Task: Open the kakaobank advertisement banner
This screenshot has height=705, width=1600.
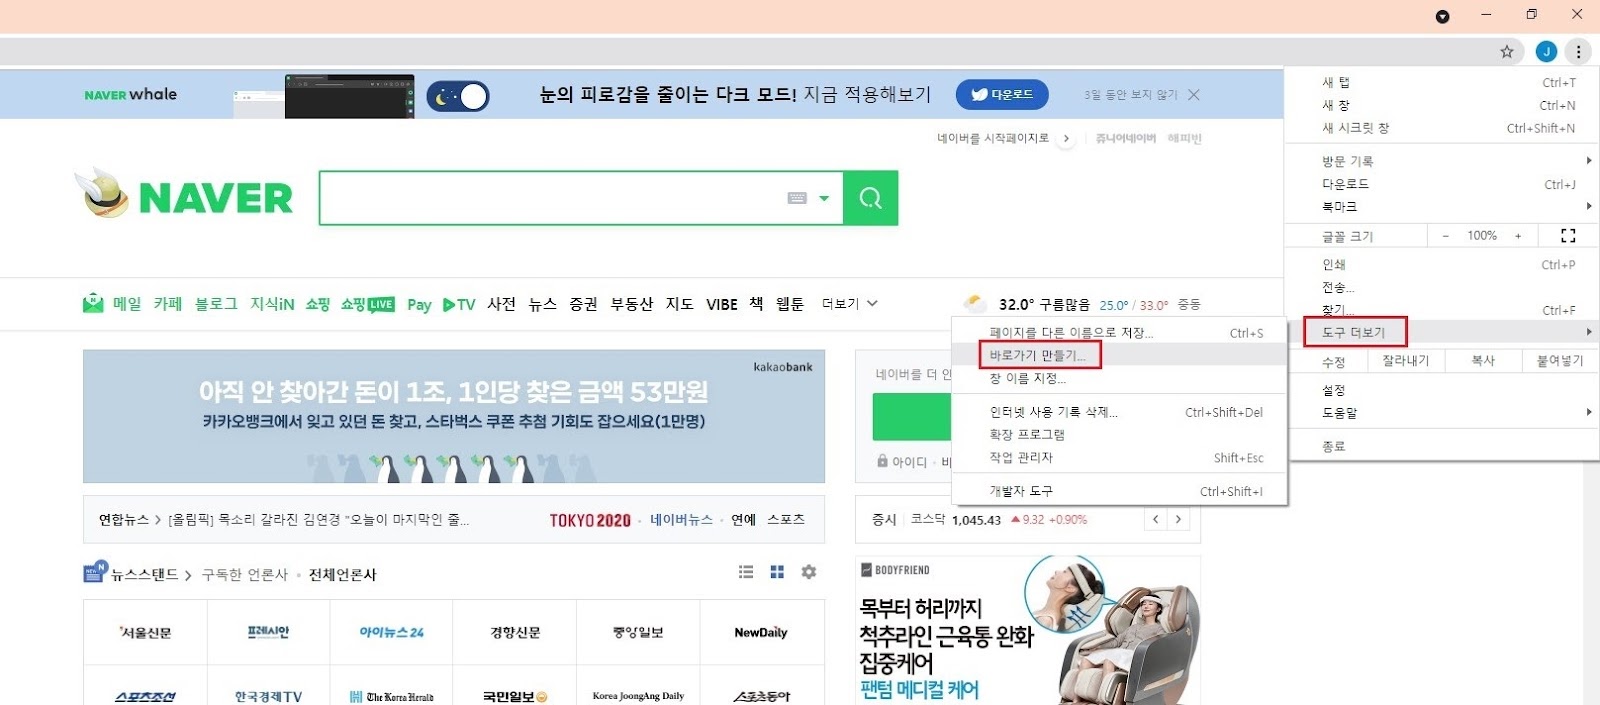Action: (x=454, y=416)
